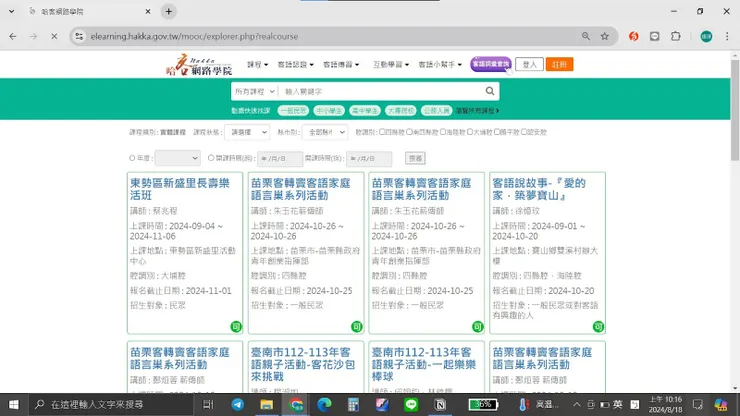Expand the 客語認證 navigation menu

295,64
